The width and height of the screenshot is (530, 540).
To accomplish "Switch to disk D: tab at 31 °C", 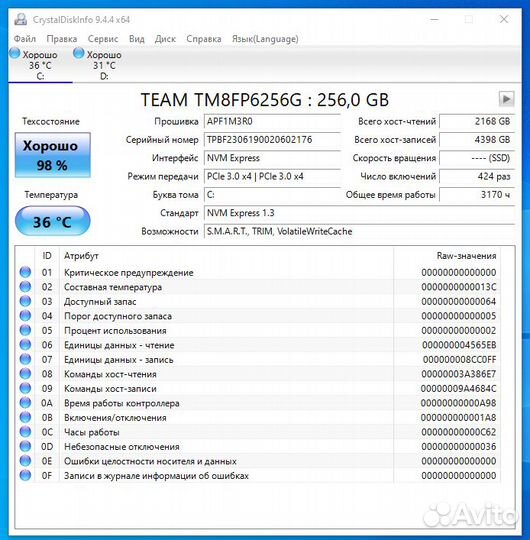I will pos(104,65).
